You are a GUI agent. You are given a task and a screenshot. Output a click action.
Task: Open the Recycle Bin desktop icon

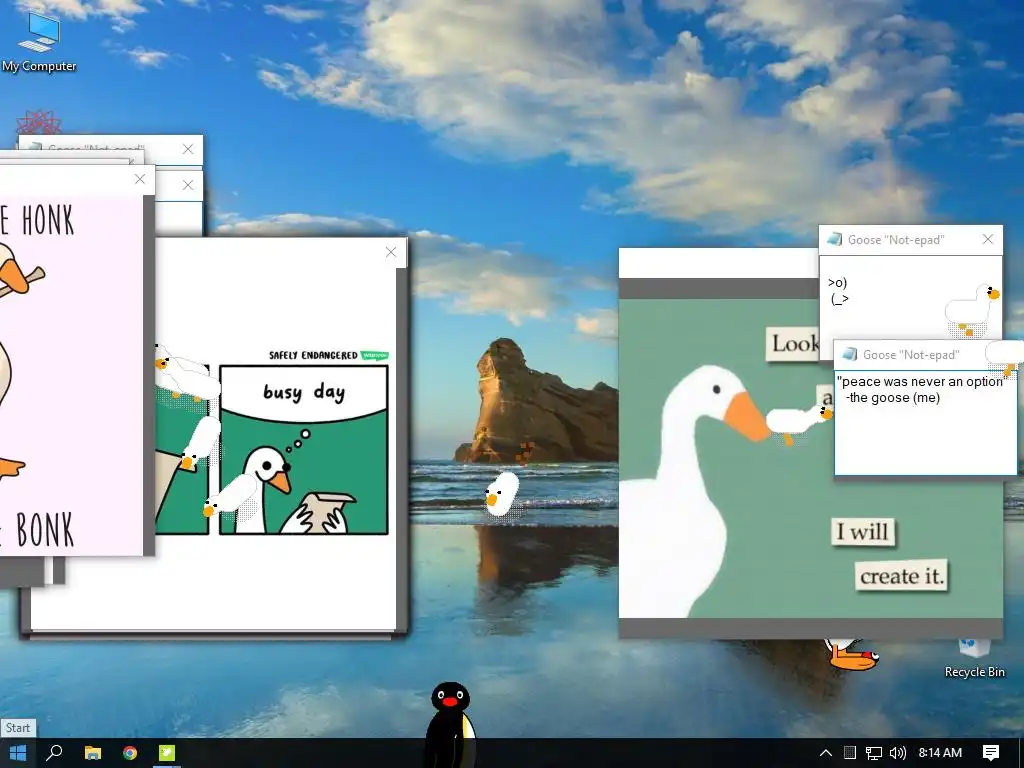pyautogui.click(x=974, y=658)
